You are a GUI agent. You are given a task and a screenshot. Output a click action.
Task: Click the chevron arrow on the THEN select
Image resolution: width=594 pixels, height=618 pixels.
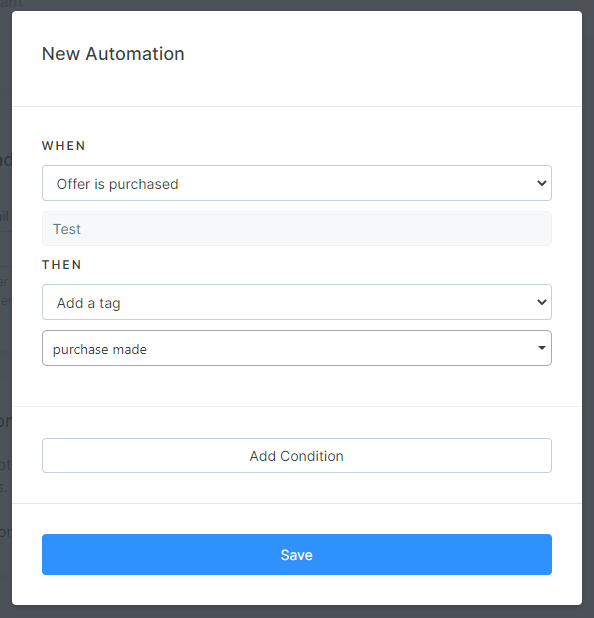click(x=542, y=302)
